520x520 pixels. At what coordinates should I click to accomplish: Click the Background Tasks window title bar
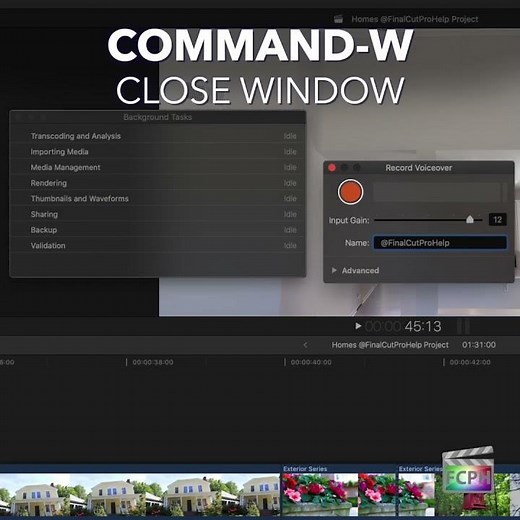point(158,117)
